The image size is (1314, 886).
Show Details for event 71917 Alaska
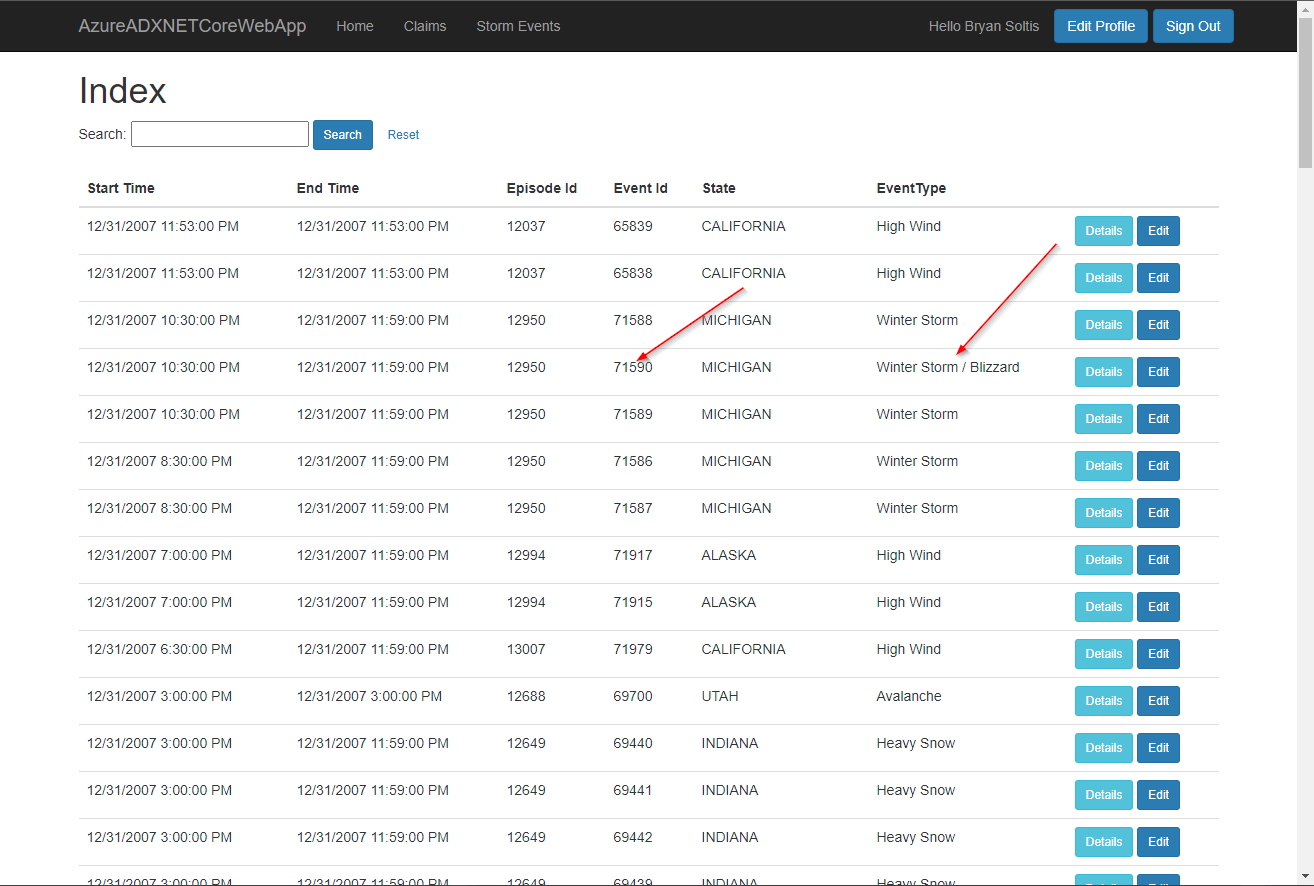(x=1103, y=560)
